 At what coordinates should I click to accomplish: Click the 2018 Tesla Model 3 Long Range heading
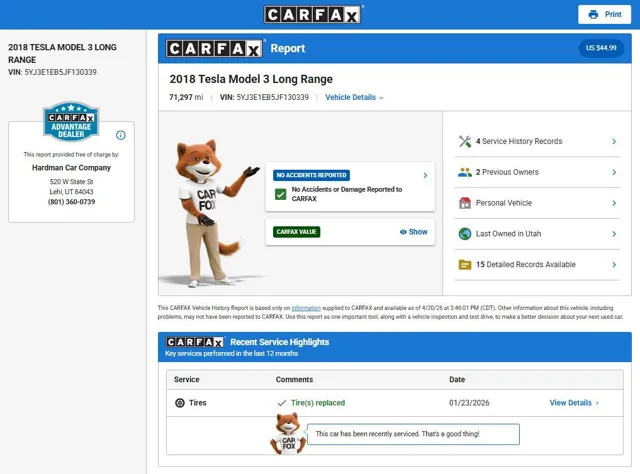(x=251, y=79)
